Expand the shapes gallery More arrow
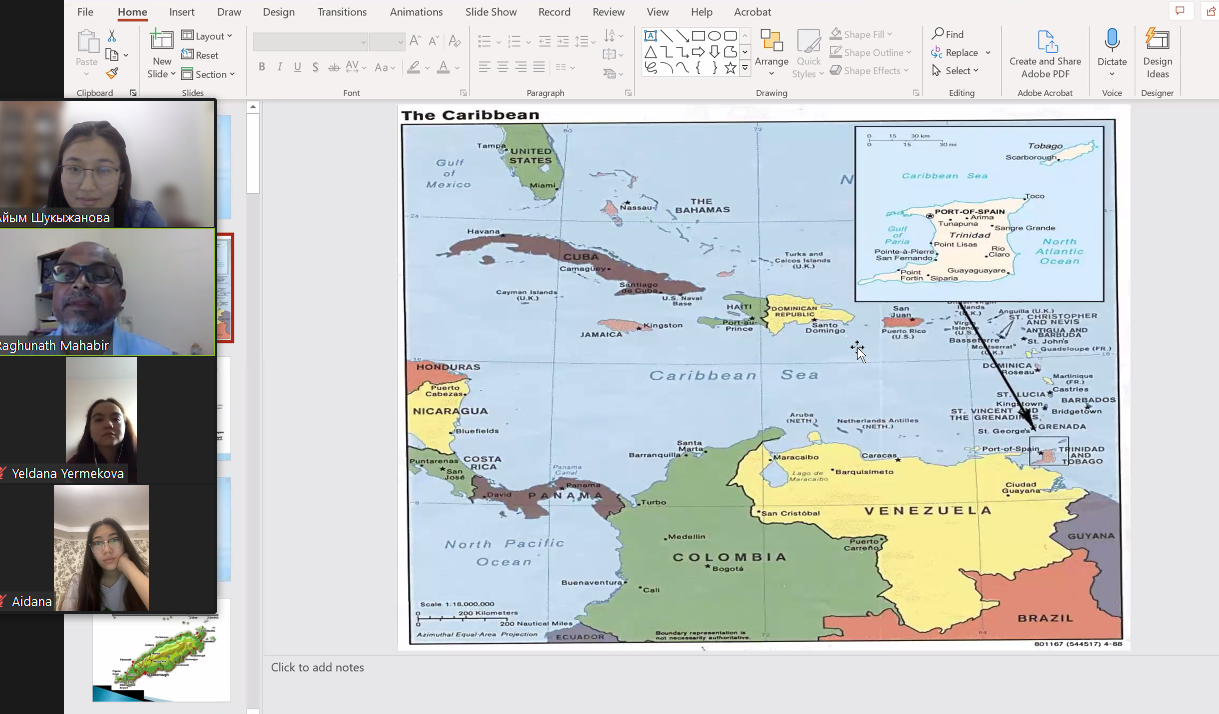This screenshot has height=714, width=1219. 745,68
